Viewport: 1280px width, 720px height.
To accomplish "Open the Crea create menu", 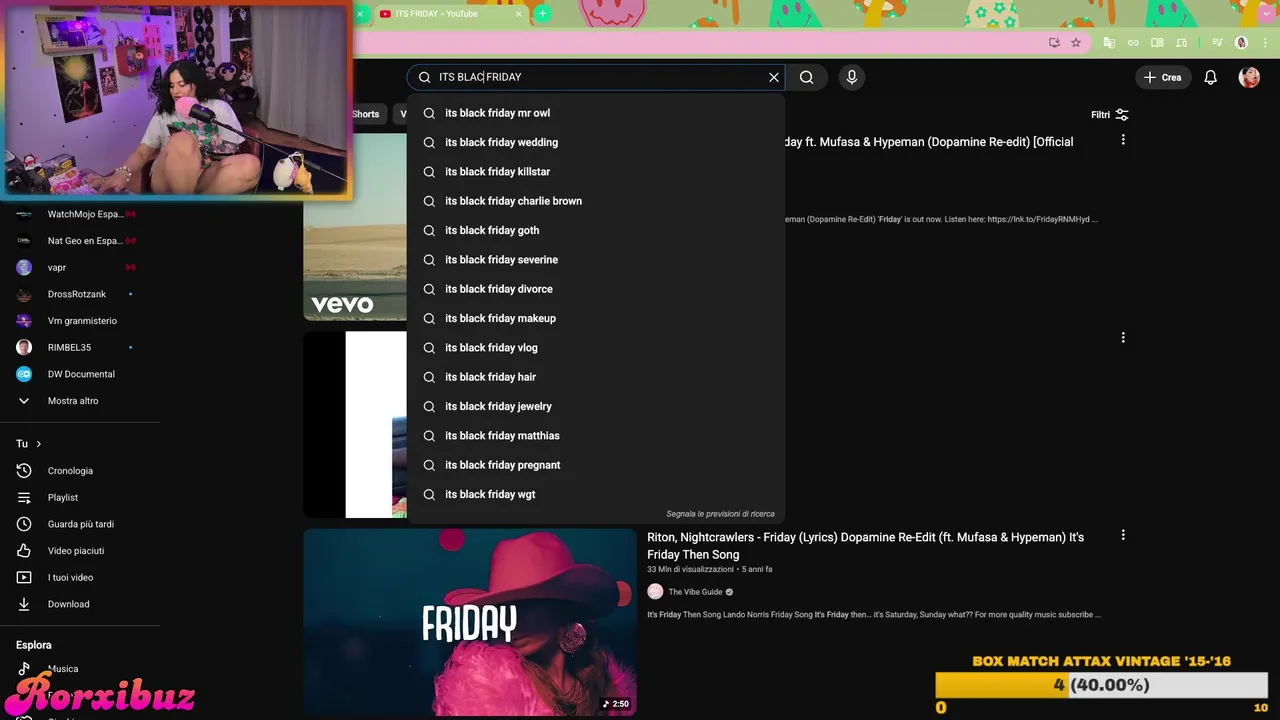I will point(1163,77).
